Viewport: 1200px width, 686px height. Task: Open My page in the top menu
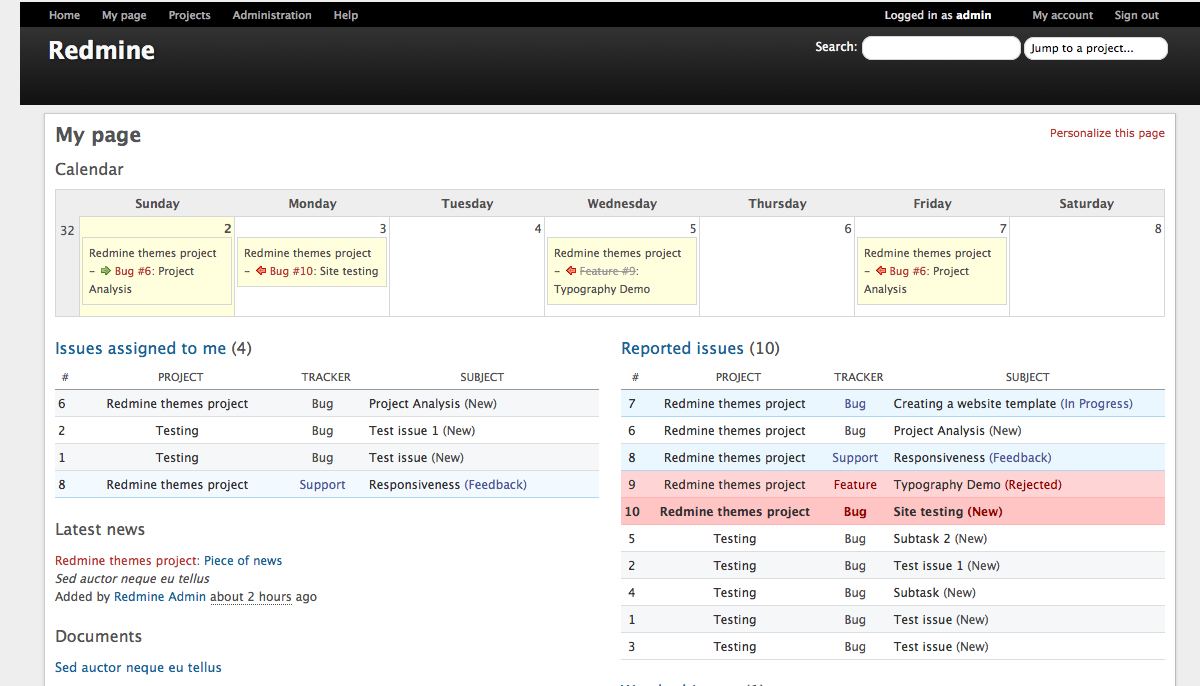(124, 15)
